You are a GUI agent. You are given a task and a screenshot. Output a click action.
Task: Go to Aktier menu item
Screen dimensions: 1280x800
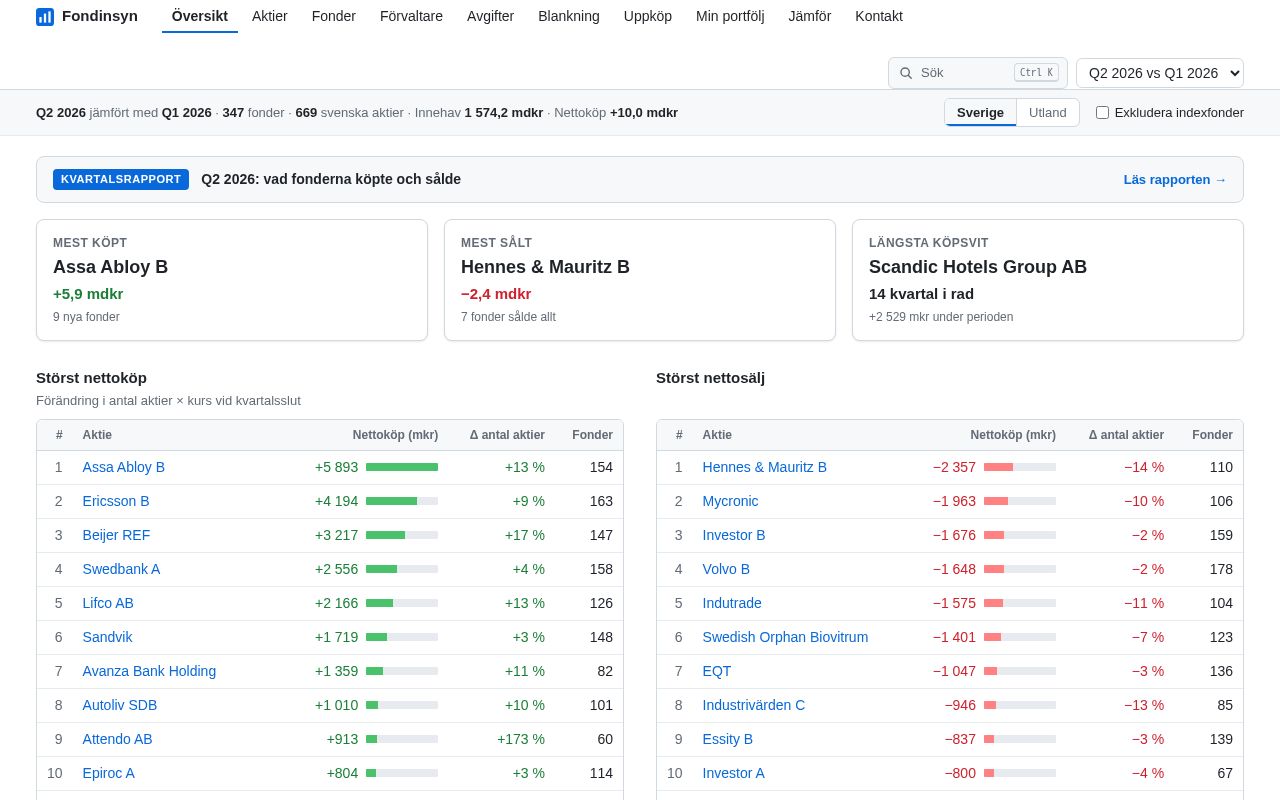pos(270,16)
